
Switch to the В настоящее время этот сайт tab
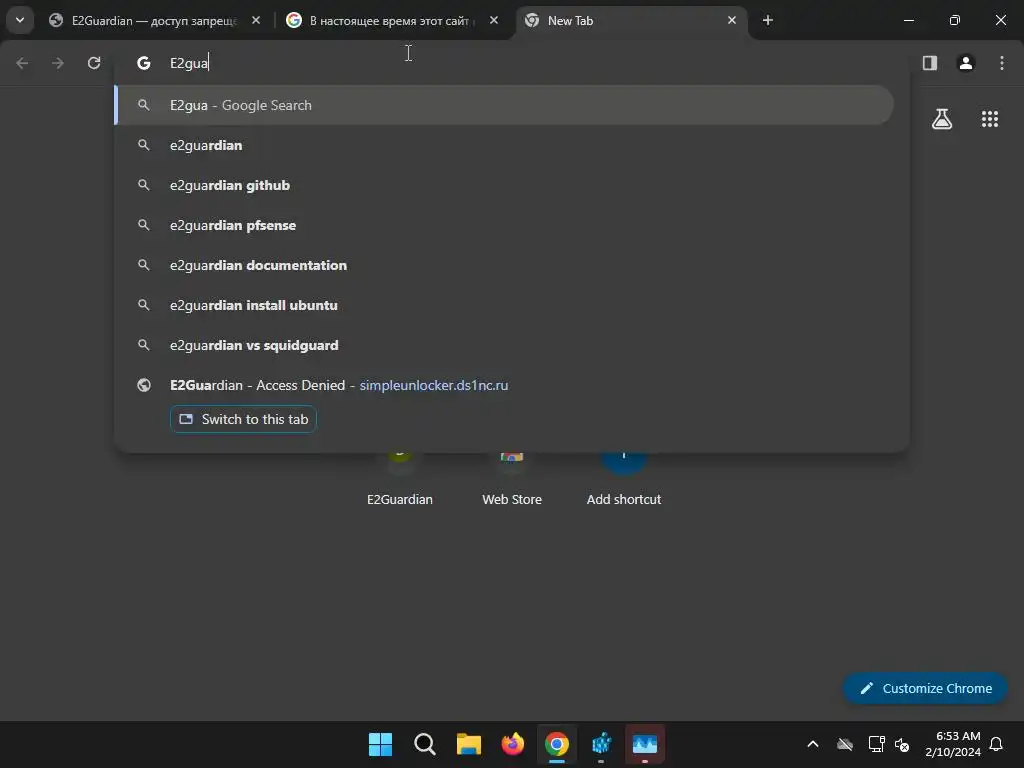(391, 20)
